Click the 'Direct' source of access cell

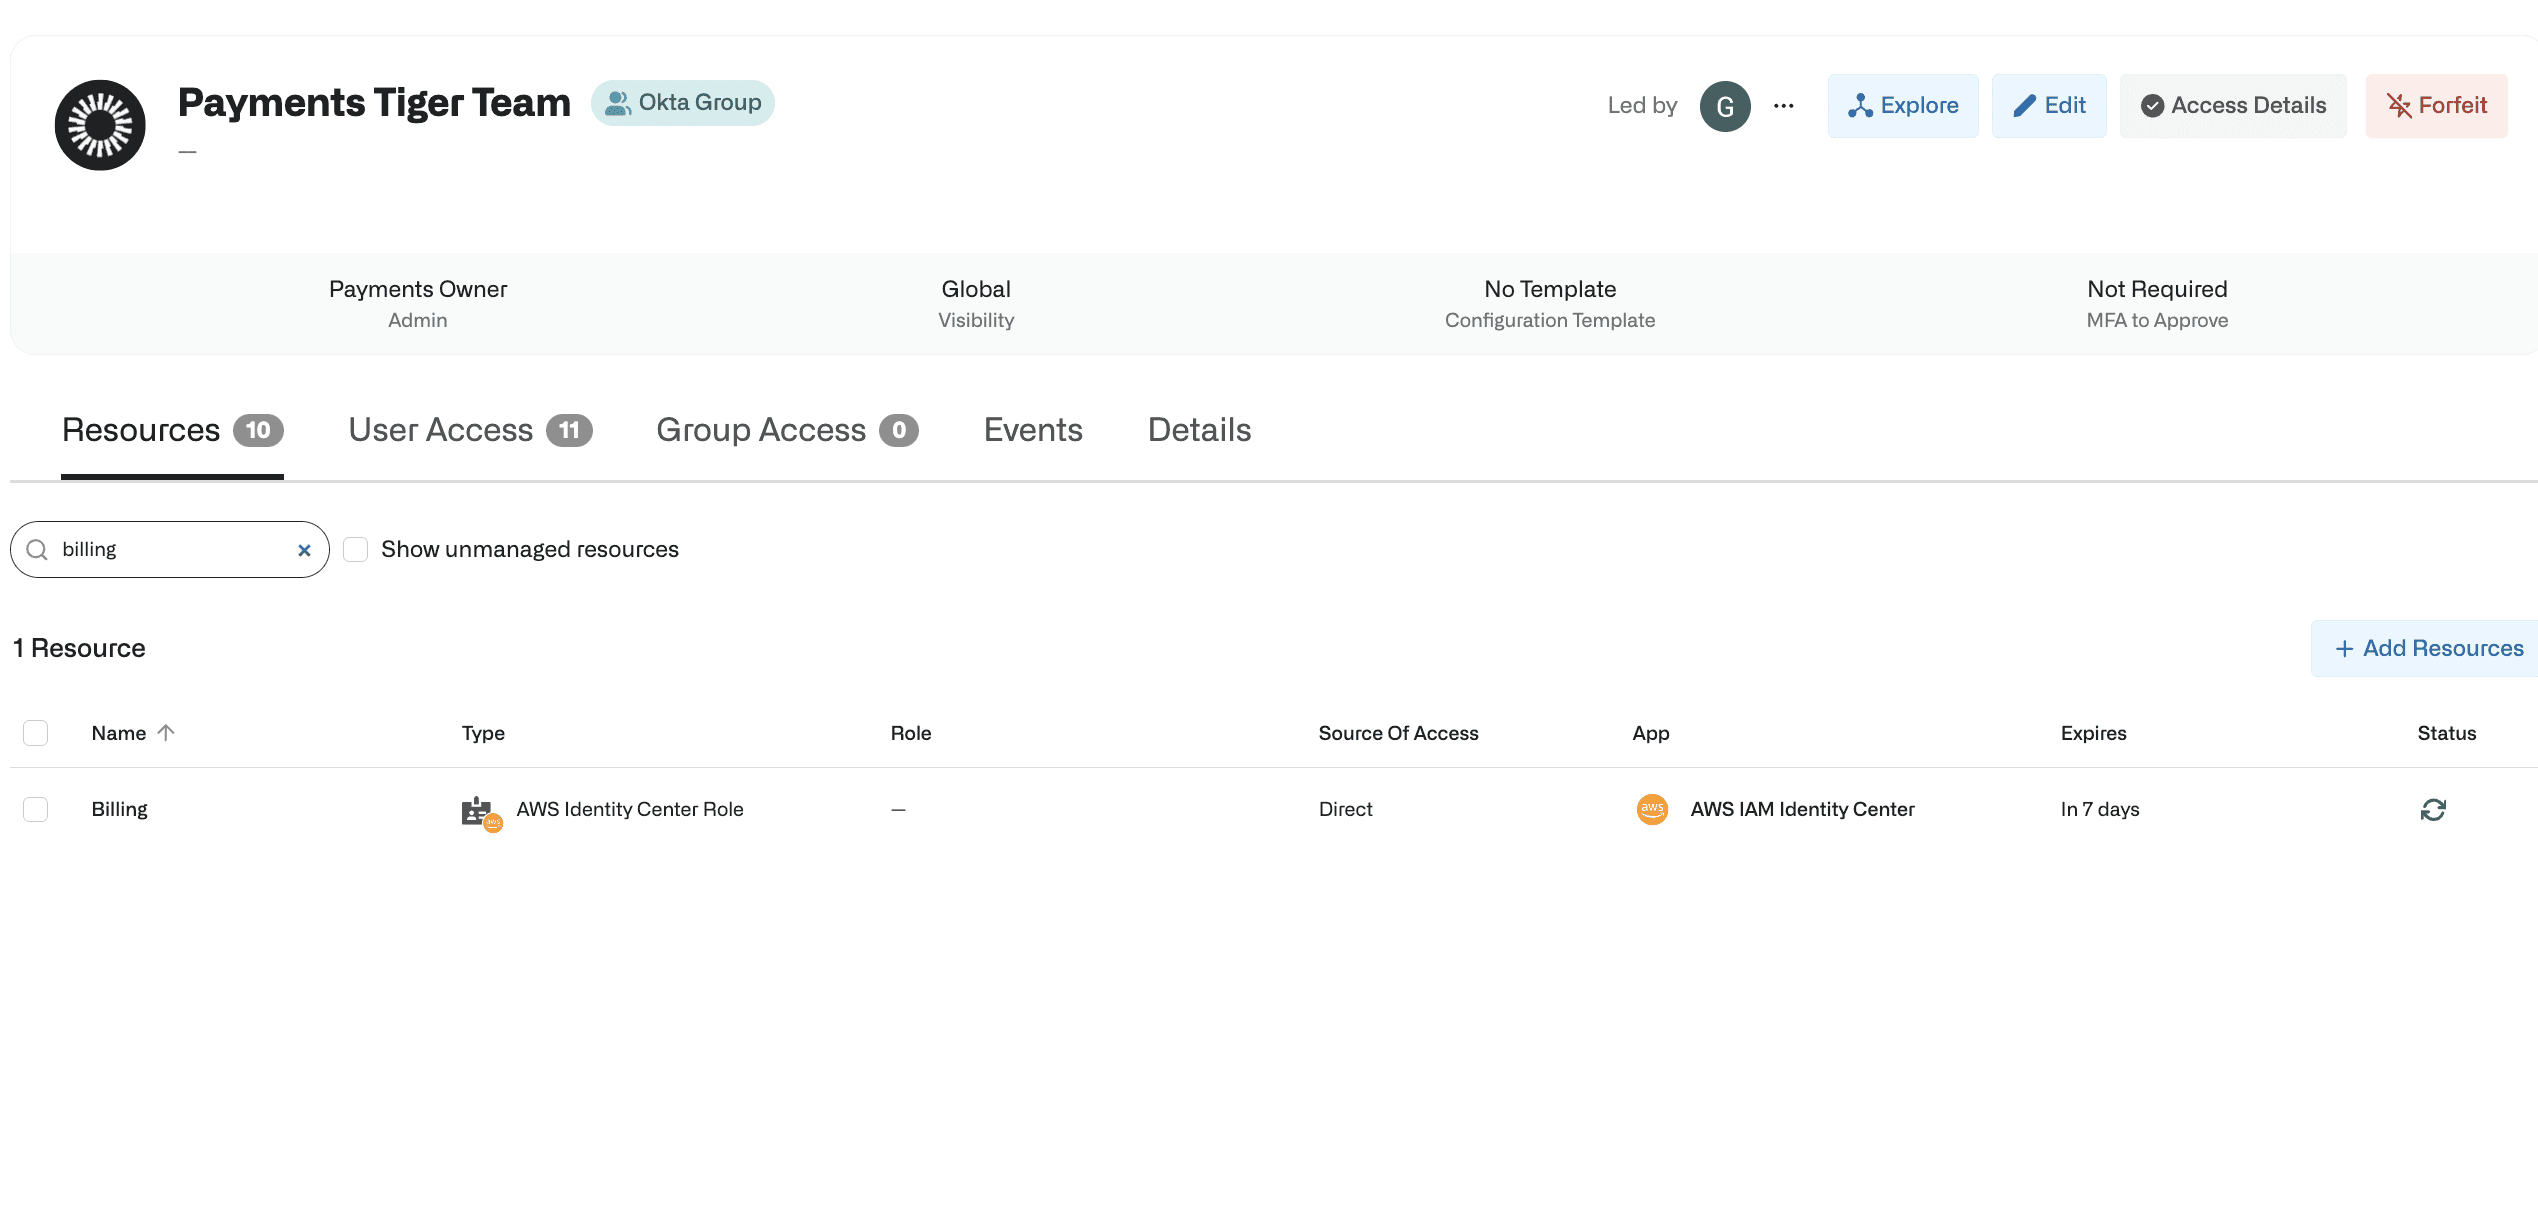pos(1345,809)
